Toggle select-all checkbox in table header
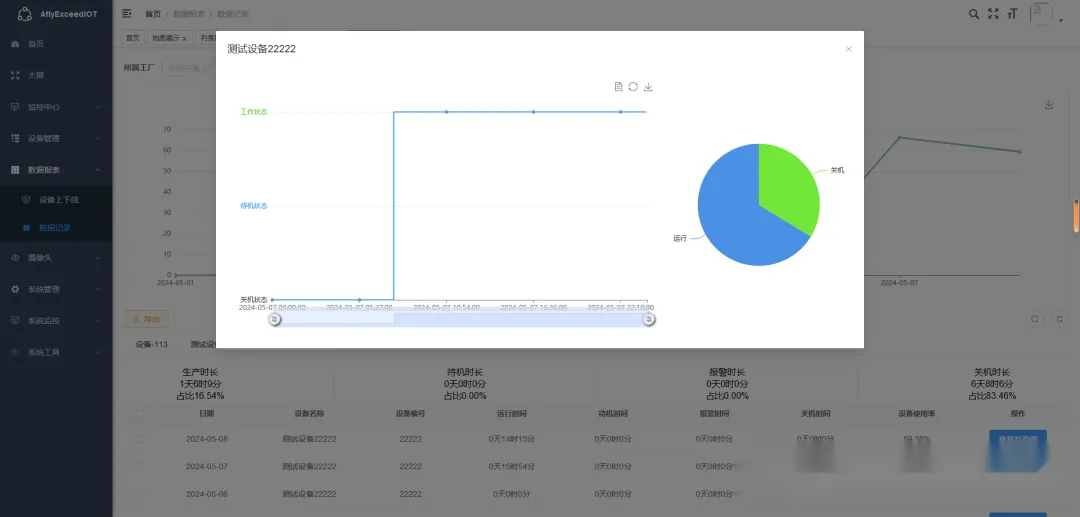Viewport: 1080px width, 517px height. (x=139, y=414)
